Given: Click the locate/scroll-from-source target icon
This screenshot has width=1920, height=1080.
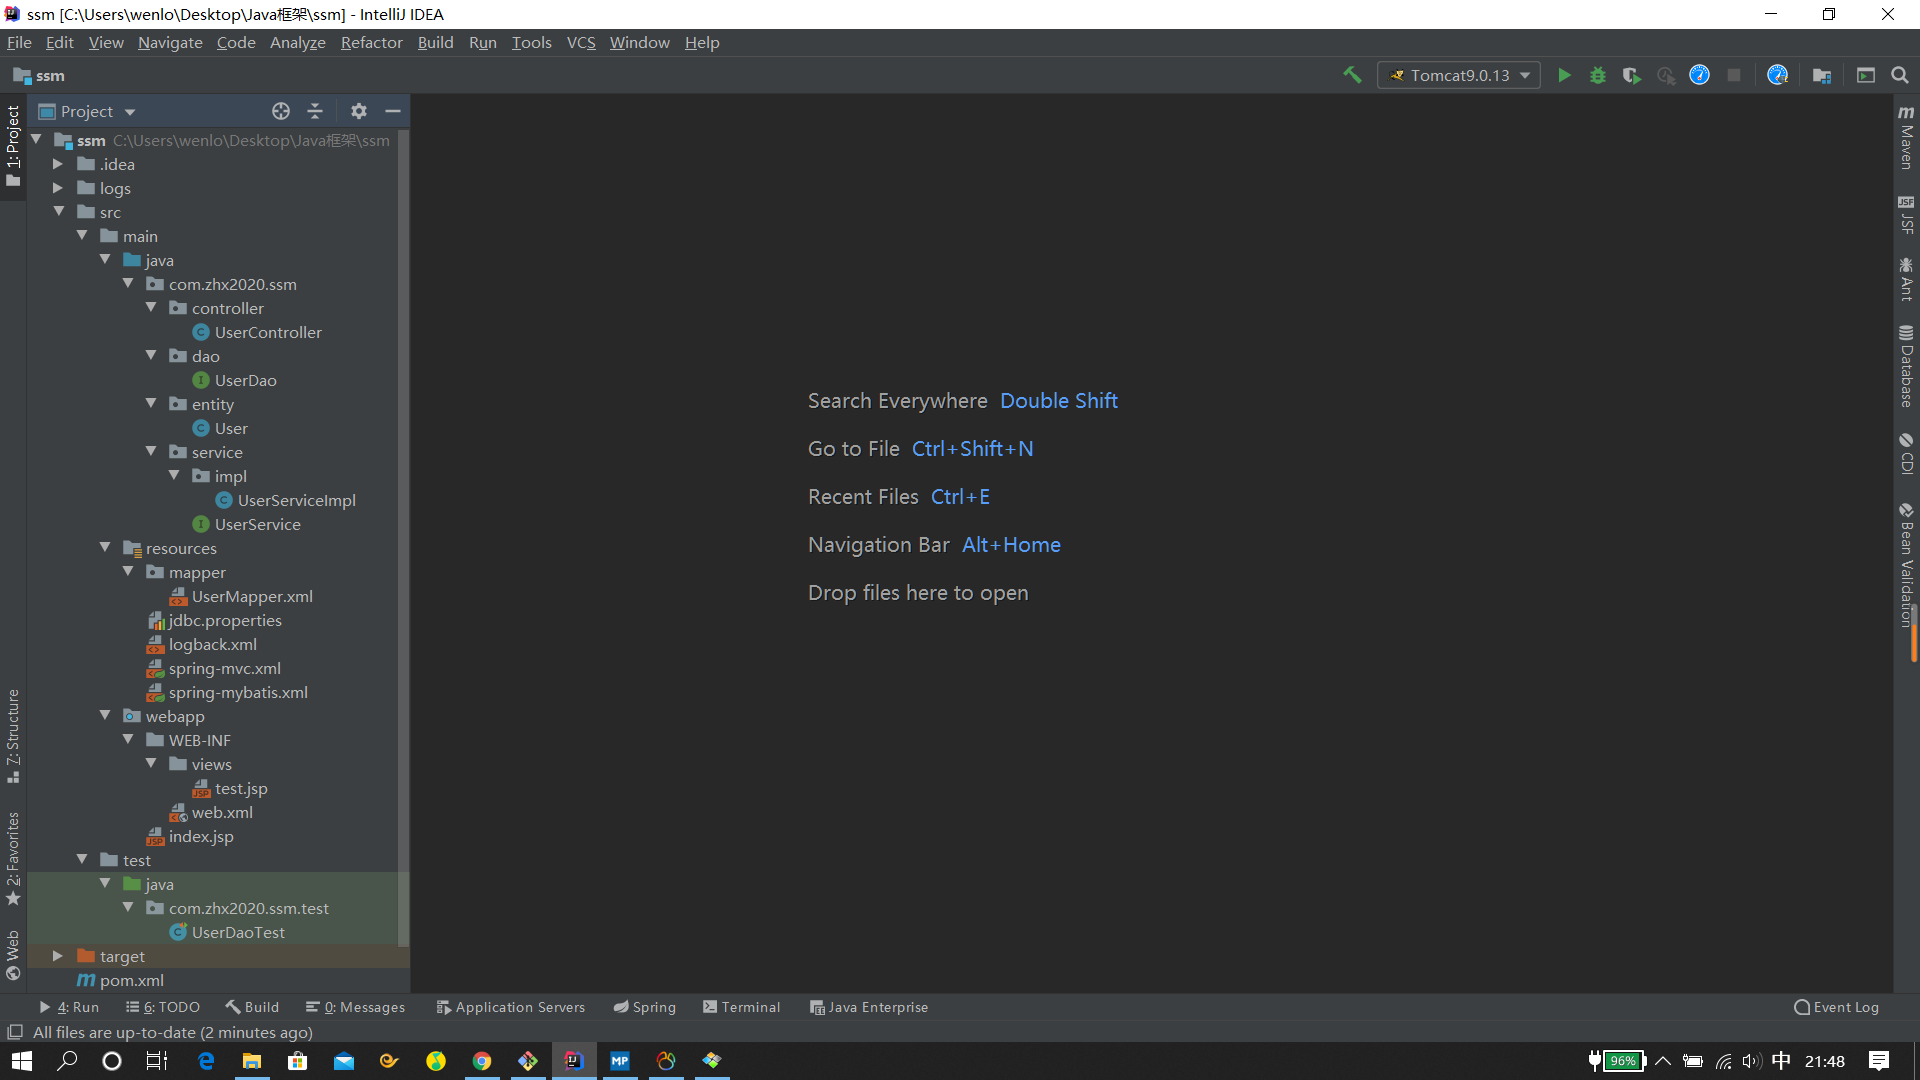Looking at the screenshot, I should [281, 111].
